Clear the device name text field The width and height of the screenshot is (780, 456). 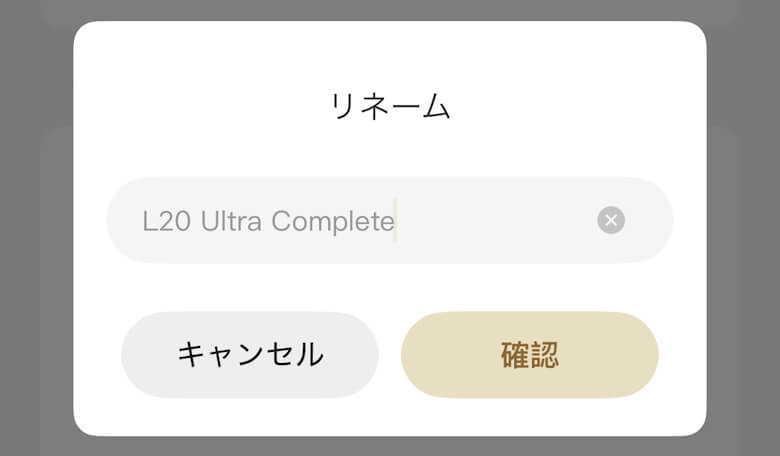611,220
